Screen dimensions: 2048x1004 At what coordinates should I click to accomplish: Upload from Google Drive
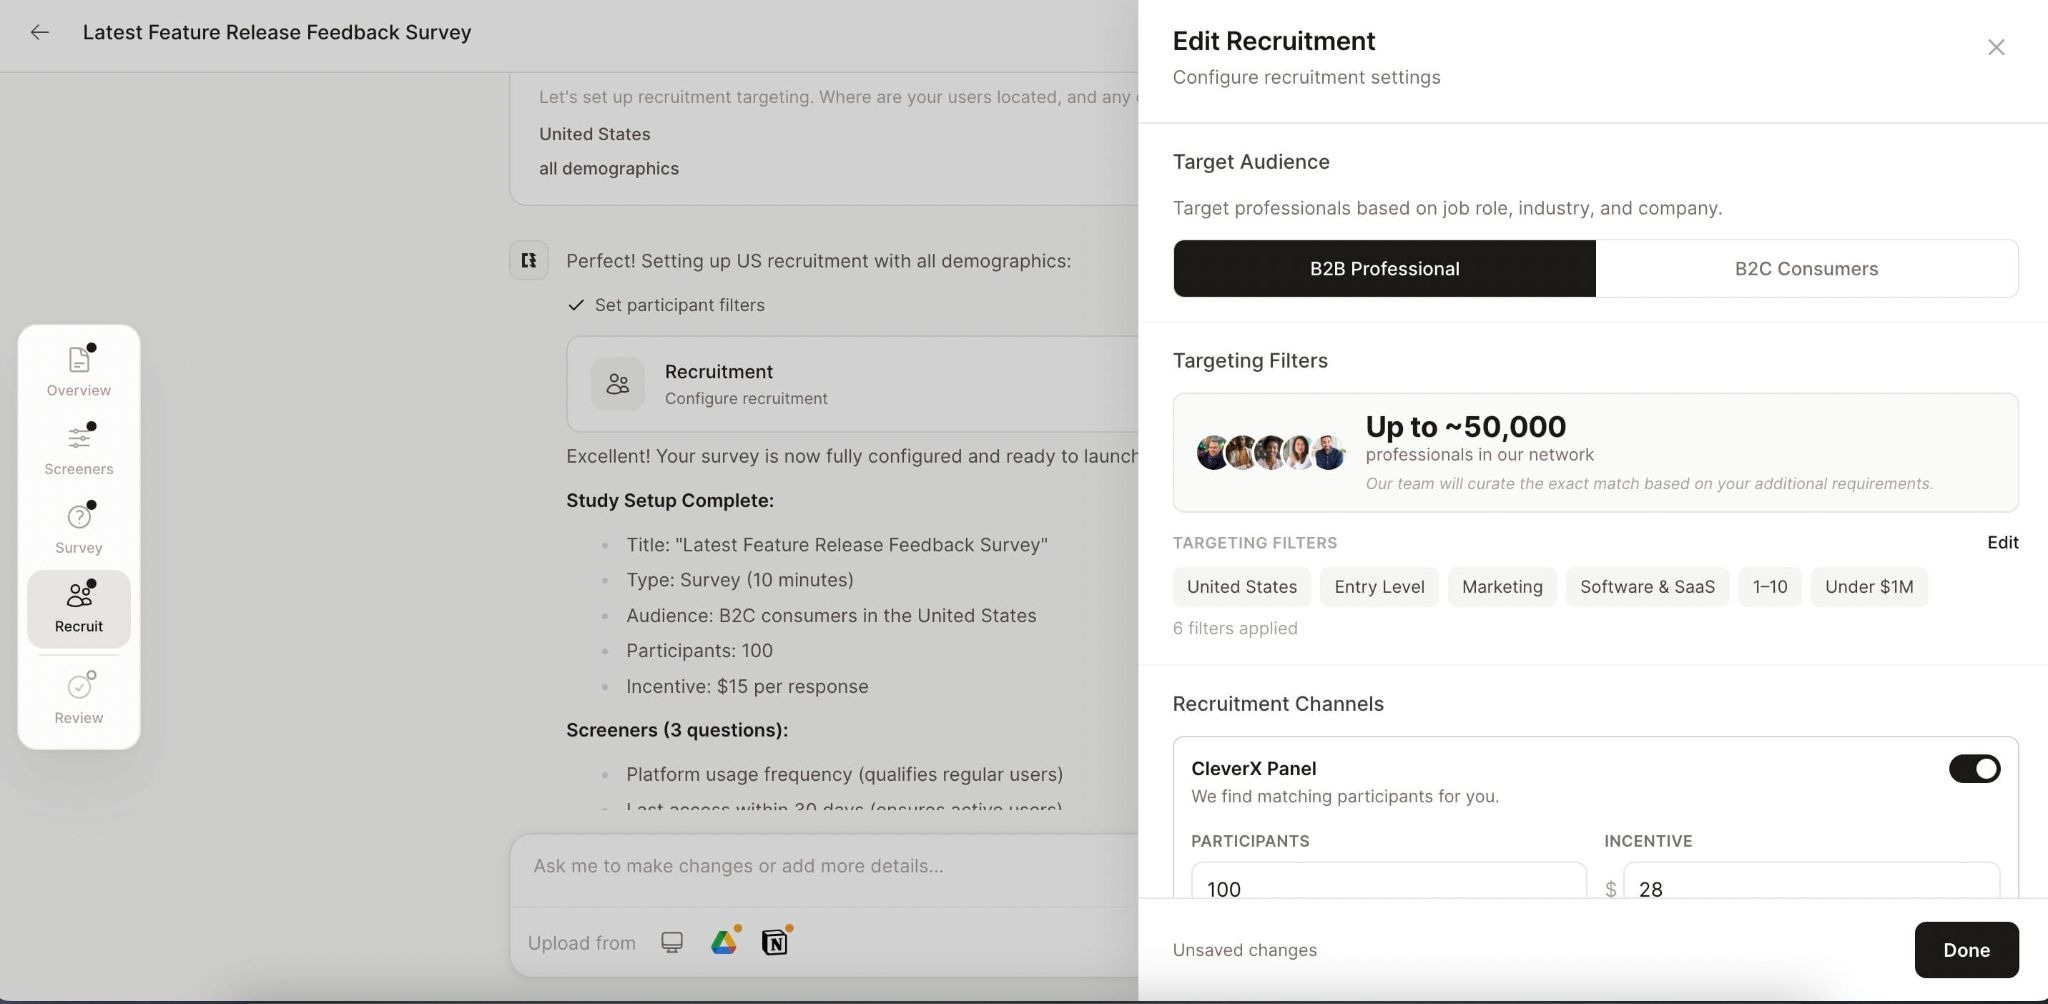(724, 942)
